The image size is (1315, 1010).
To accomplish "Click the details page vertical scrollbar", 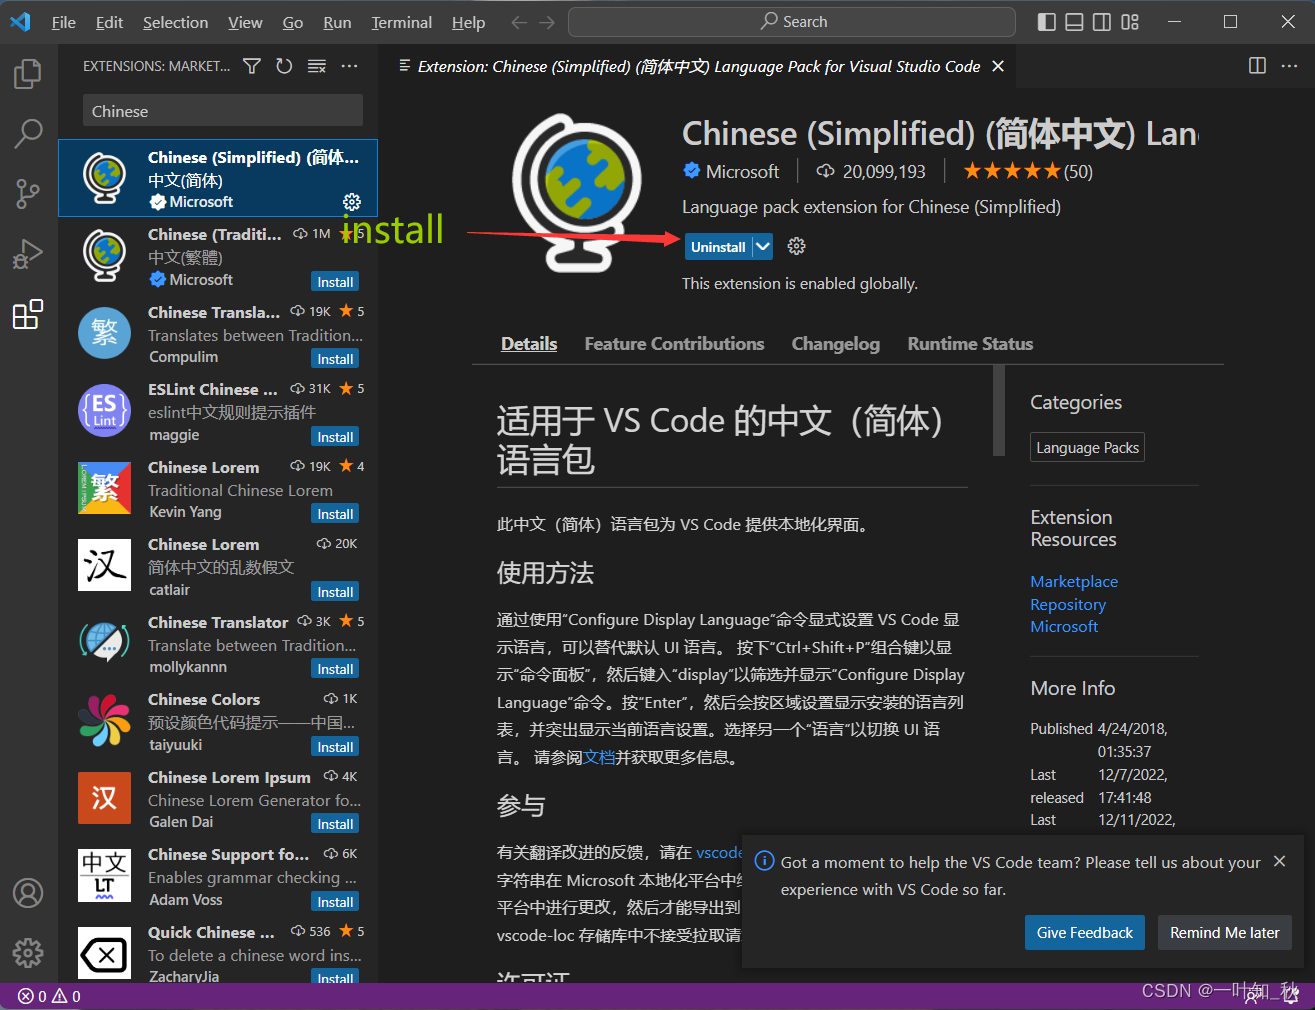I will (x=998, y=411).
